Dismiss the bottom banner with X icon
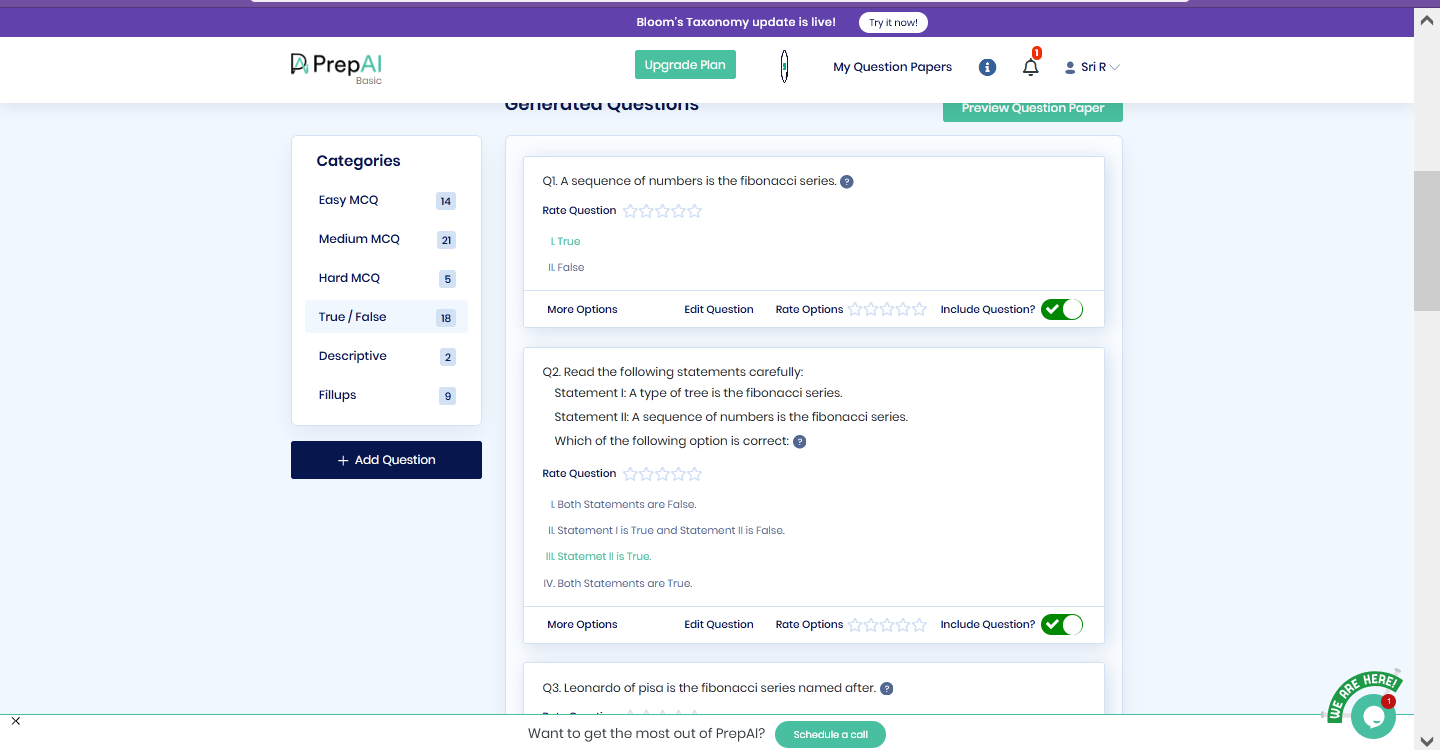This screenshot has width=1440, height=750. tap(16, 721)
